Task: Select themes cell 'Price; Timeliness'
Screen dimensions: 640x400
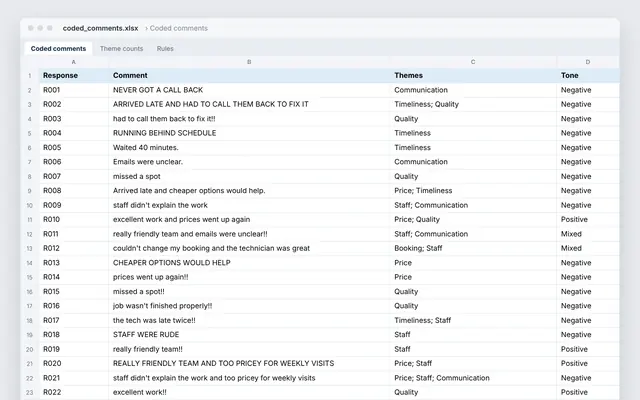Action: click(473, 191)
